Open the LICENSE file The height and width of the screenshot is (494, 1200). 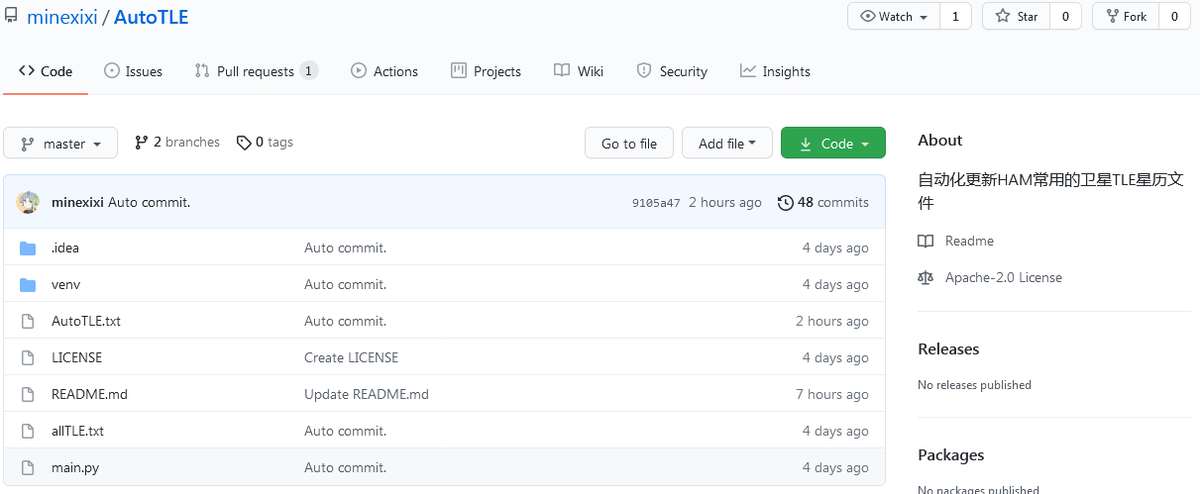(x=77, y=358)
